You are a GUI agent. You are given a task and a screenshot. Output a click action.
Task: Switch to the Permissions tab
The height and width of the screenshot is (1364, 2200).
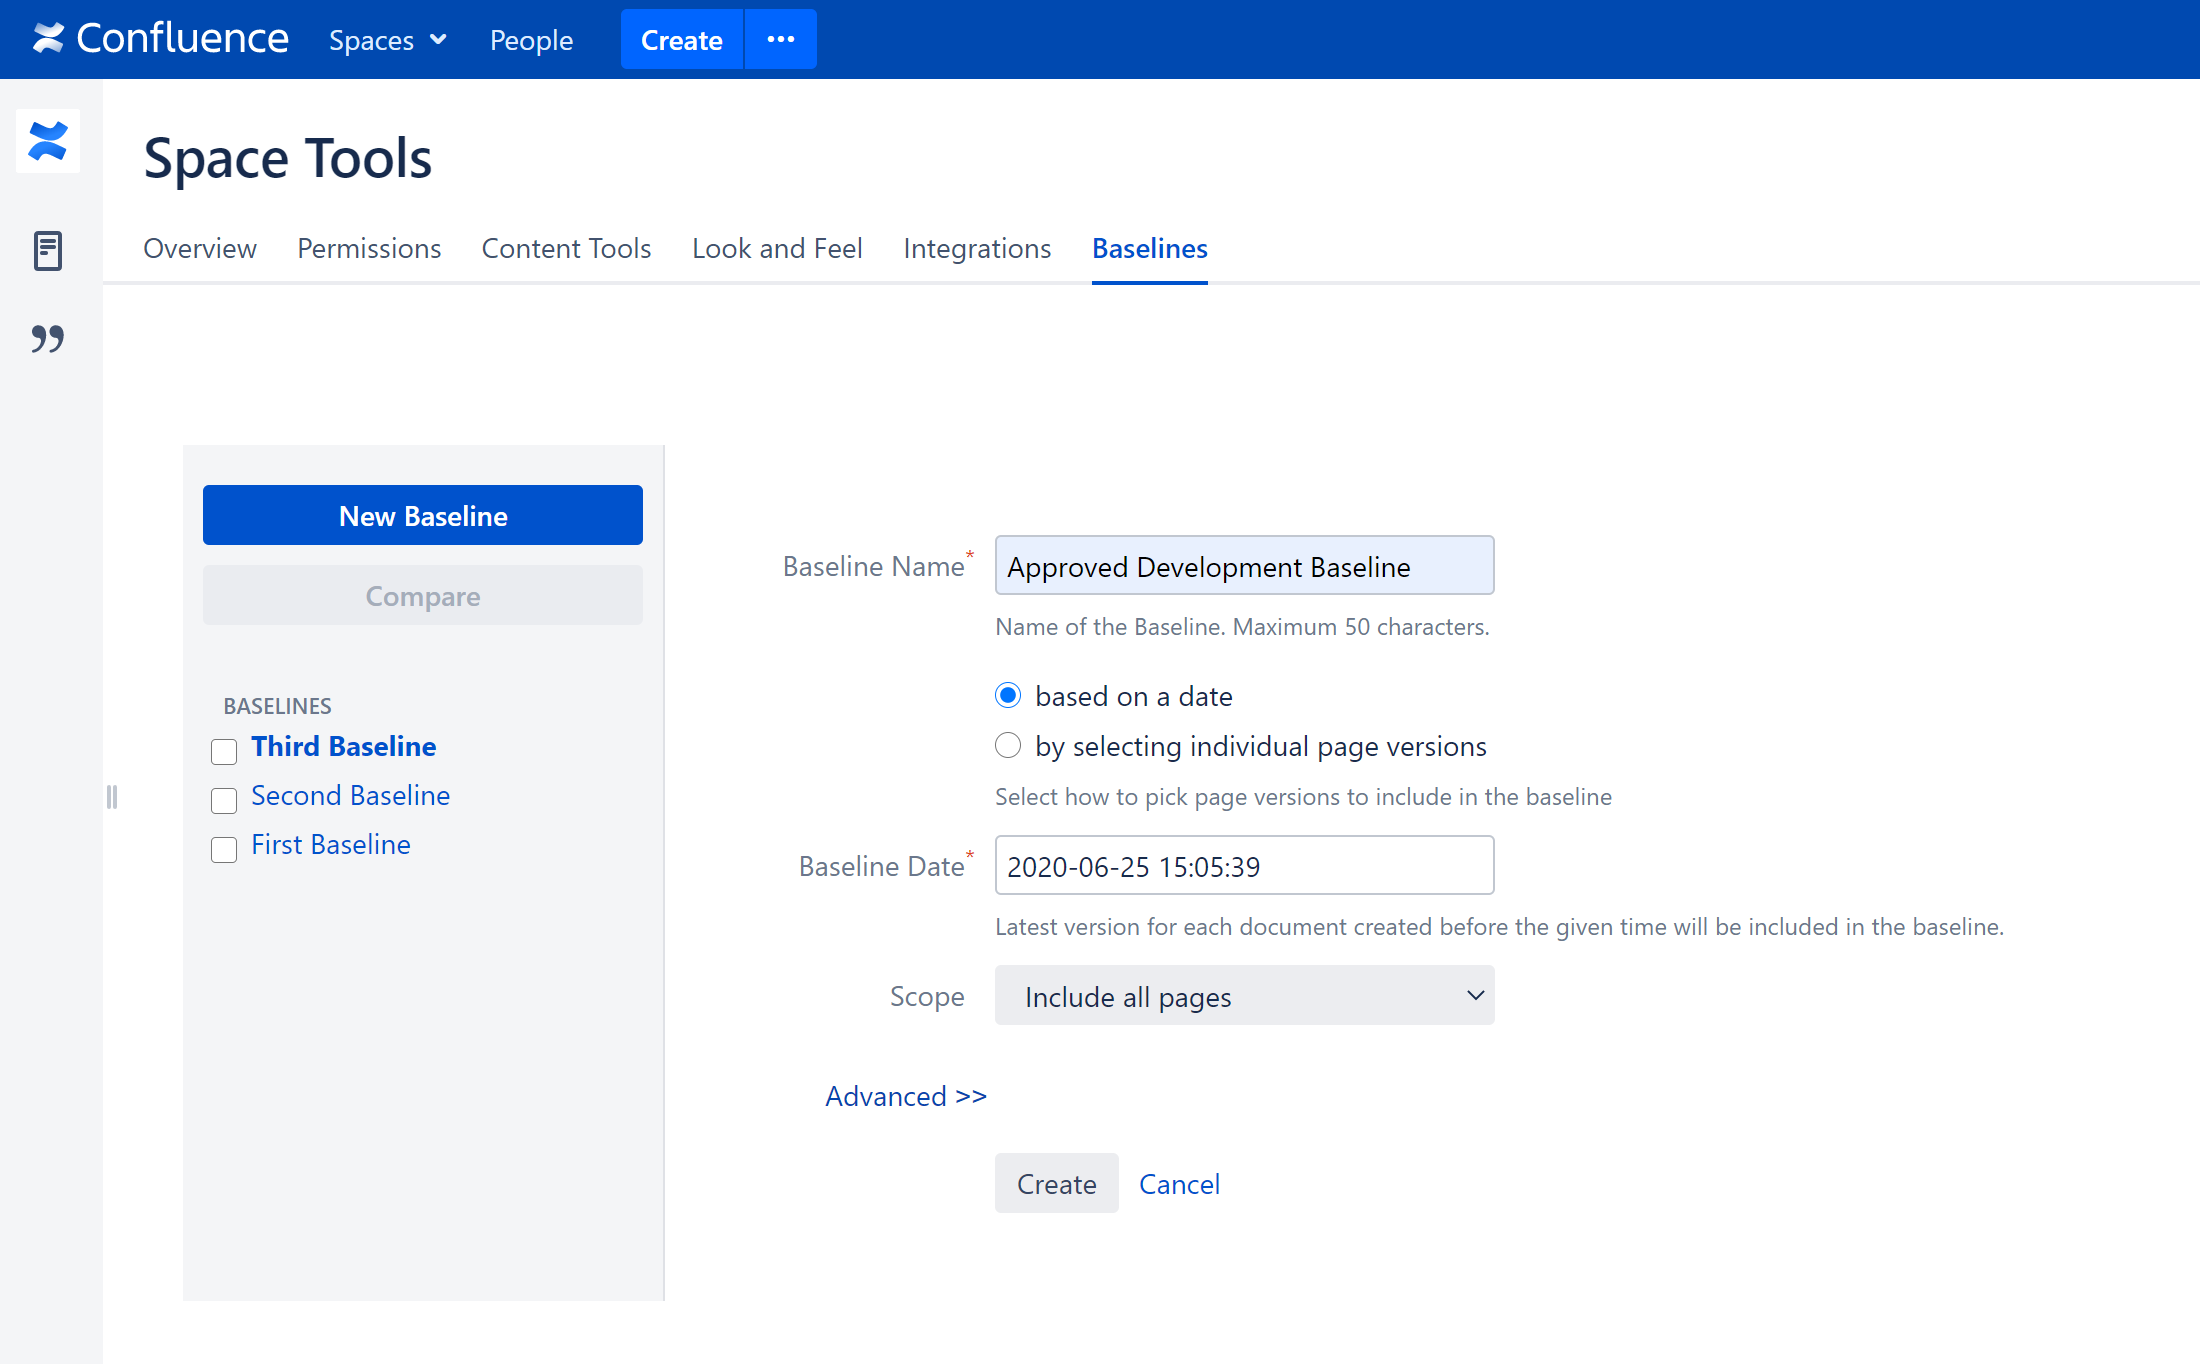click(x=369, y=248)
